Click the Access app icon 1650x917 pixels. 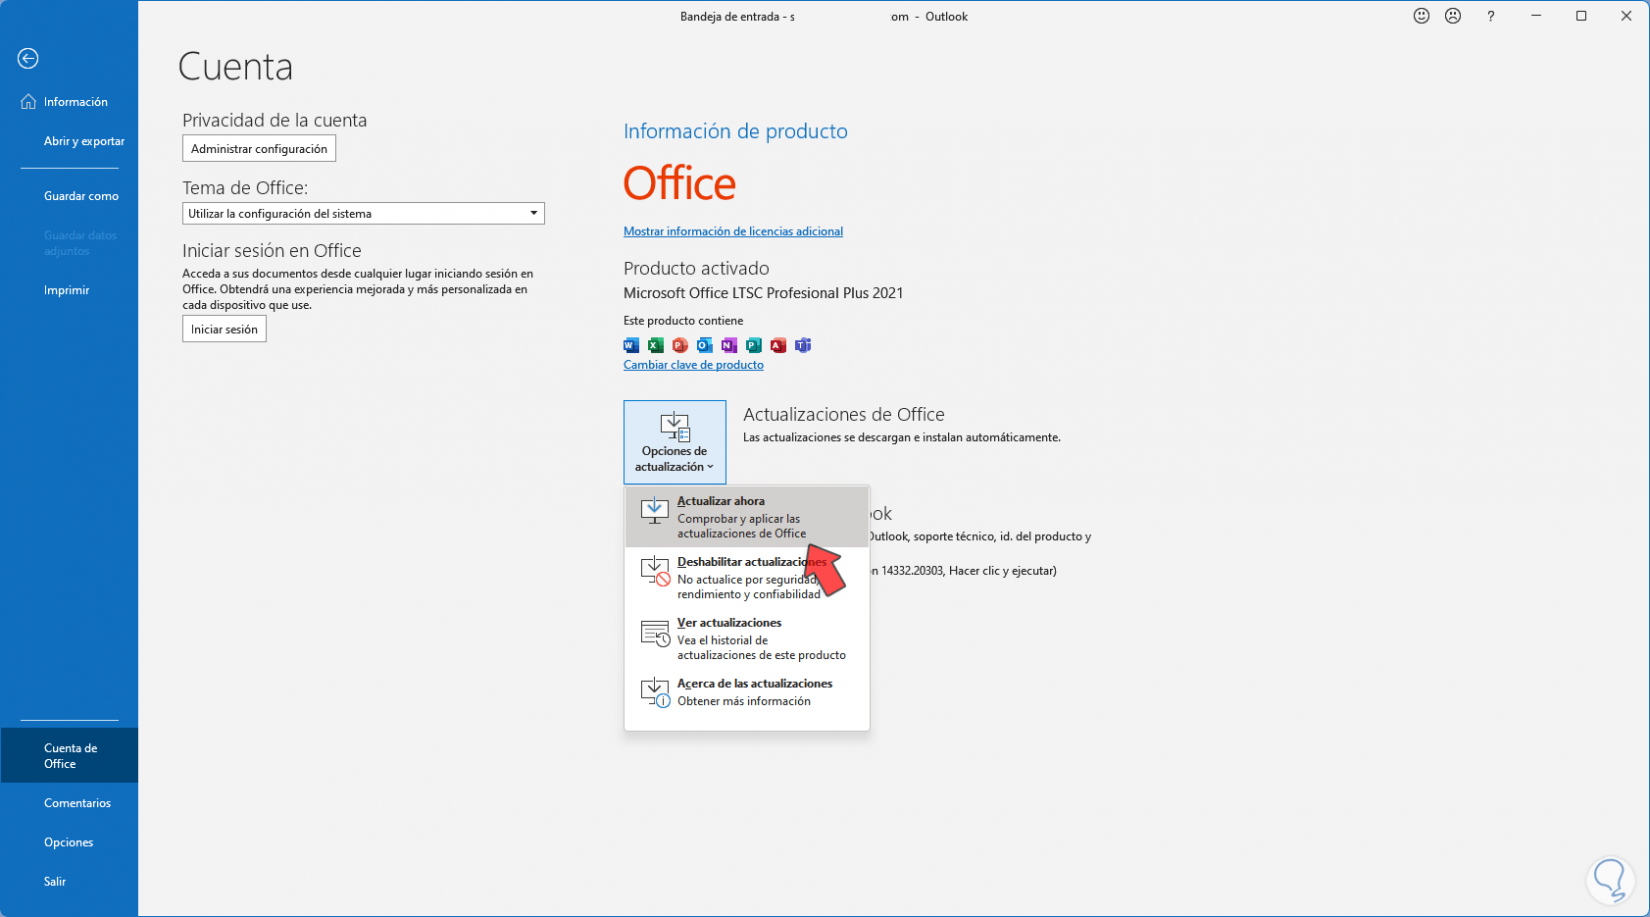tap(778, 345)
